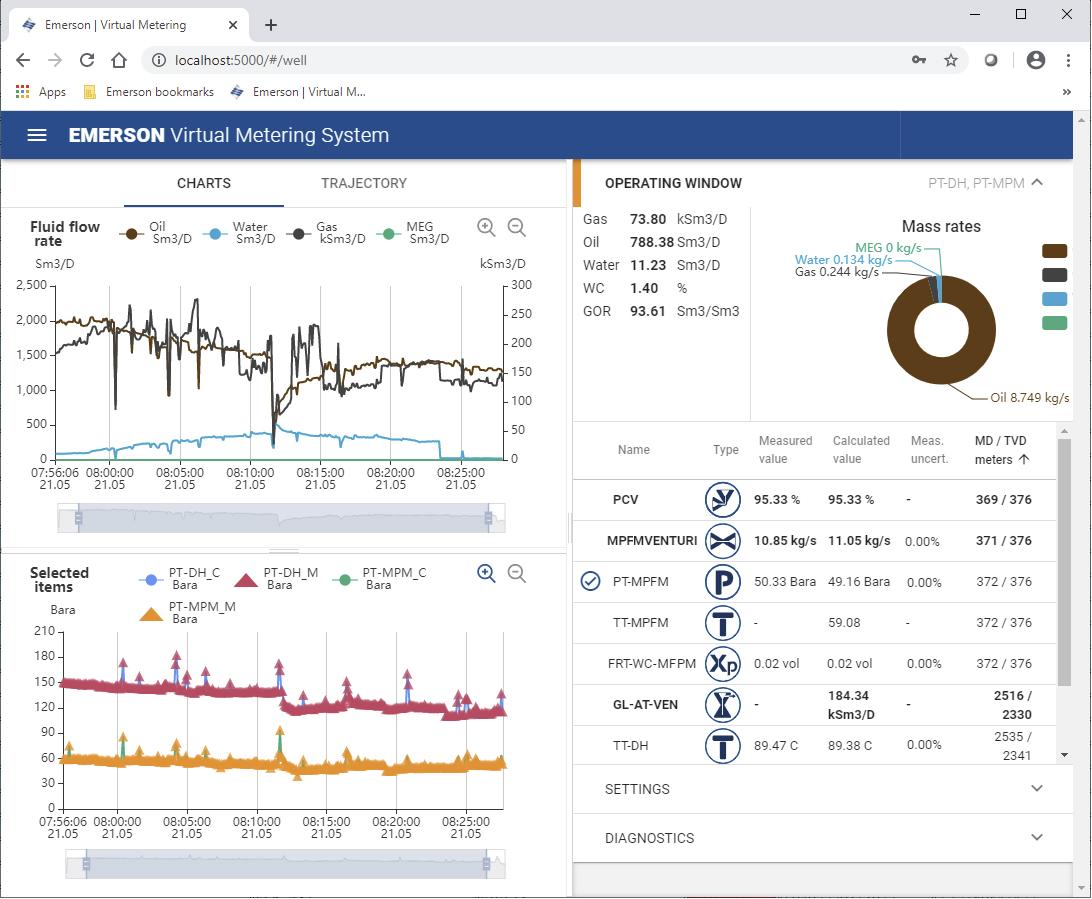1092x899 pixels.
Task: Navigate back in browser
Action: coord(23,61)
